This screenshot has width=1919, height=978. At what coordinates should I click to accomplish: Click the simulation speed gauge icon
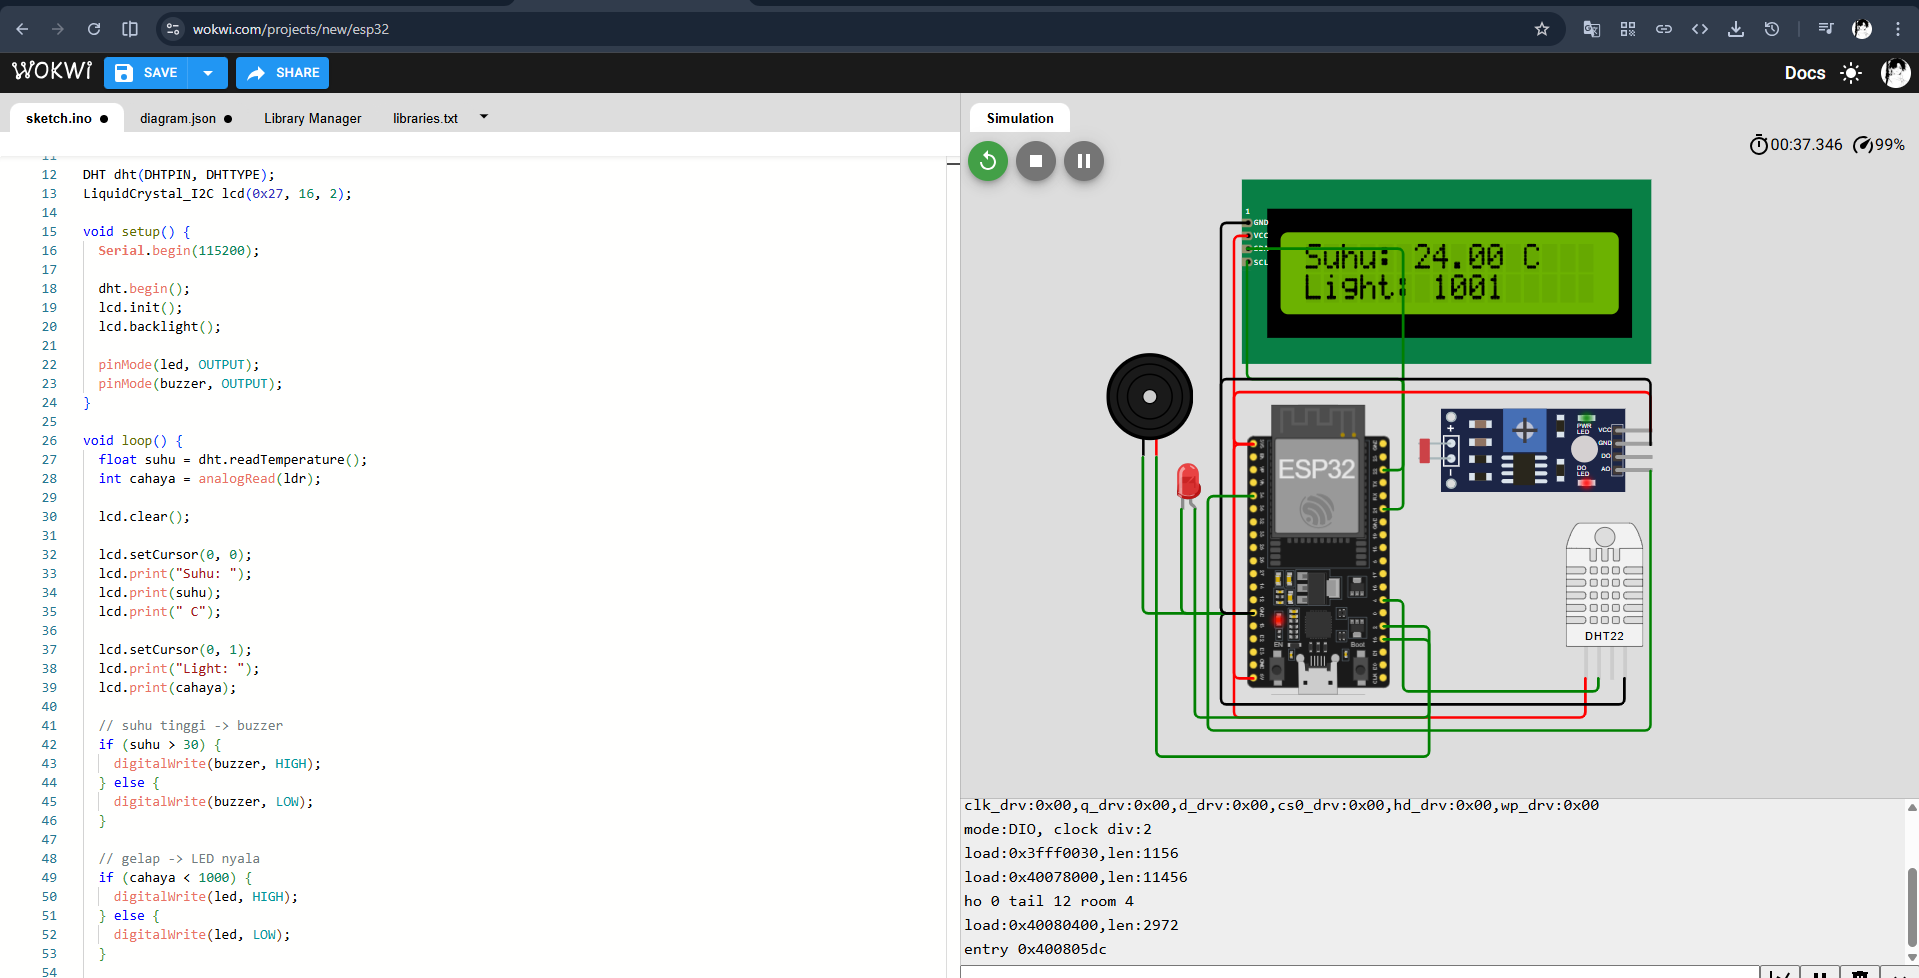1863,145
